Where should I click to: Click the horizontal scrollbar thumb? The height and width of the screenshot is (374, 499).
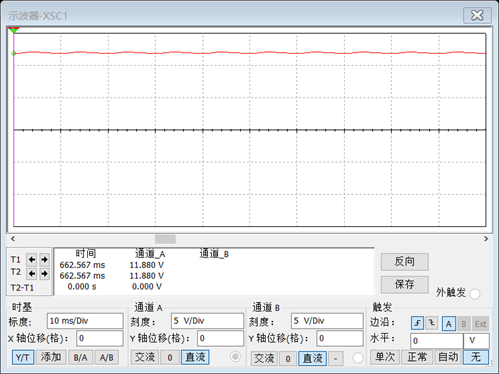coord(165,239)
